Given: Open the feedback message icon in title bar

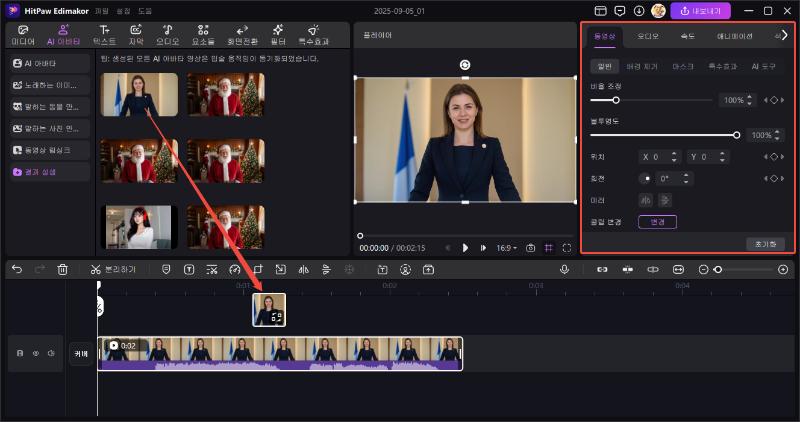Looking at the screenshot, I should point(620,11).
